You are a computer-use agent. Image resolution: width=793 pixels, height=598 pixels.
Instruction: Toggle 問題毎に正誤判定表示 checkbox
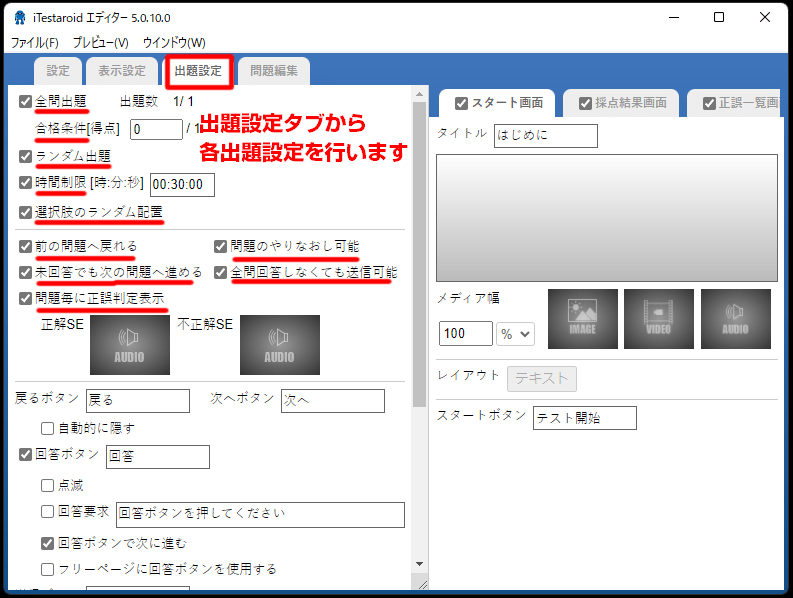[25, 298]
